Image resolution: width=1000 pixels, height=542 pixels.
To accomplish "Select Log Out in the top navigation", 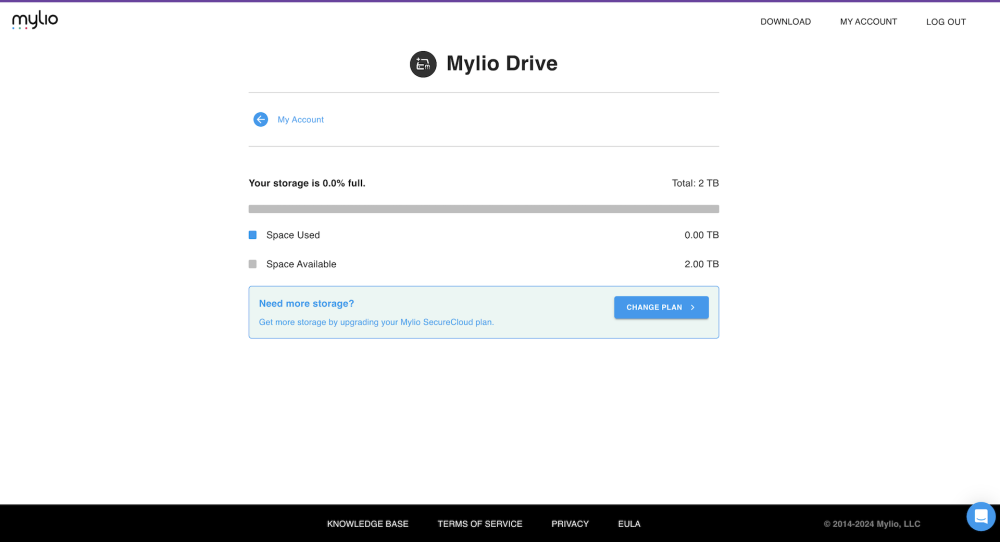I will click(x=946, y=22).
